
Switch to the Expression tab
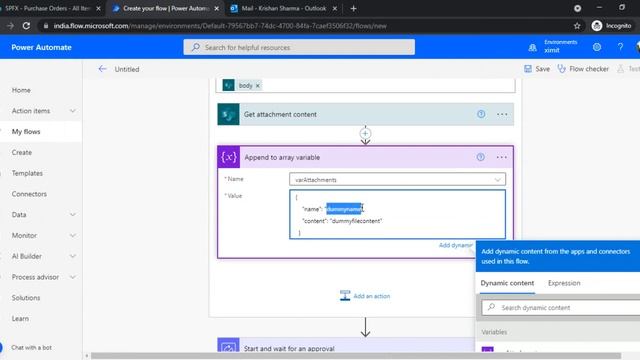pyautogui.click(x=564, y=283)
